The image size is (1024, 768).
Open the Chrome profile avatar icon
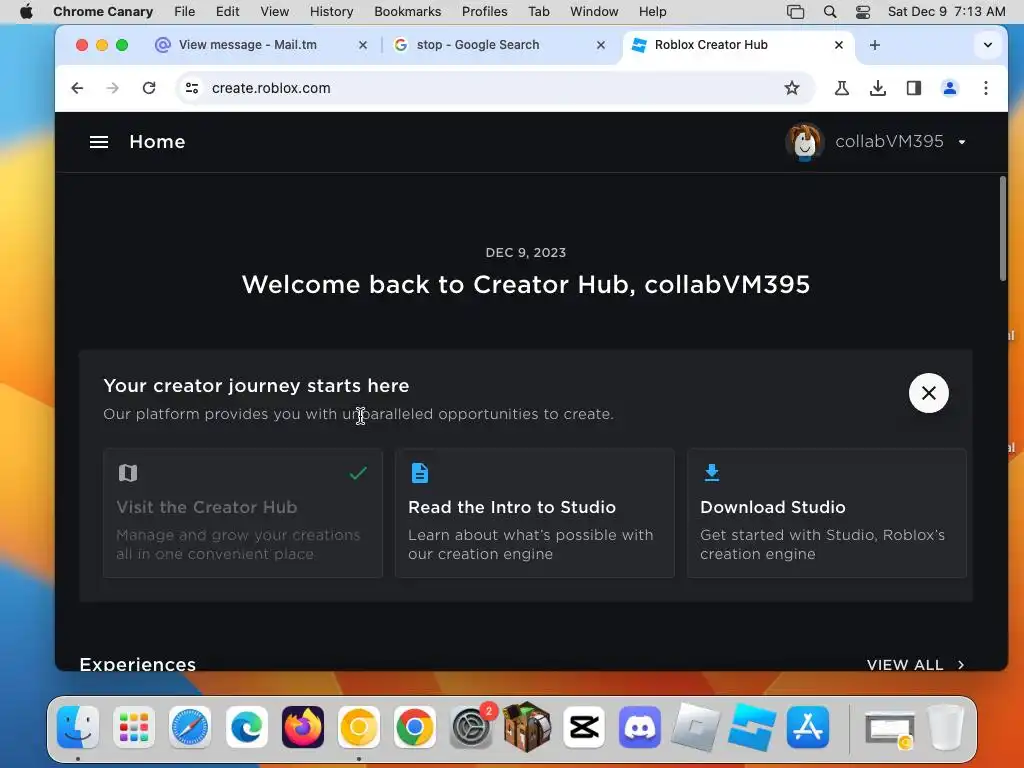(x=950, y=88)
